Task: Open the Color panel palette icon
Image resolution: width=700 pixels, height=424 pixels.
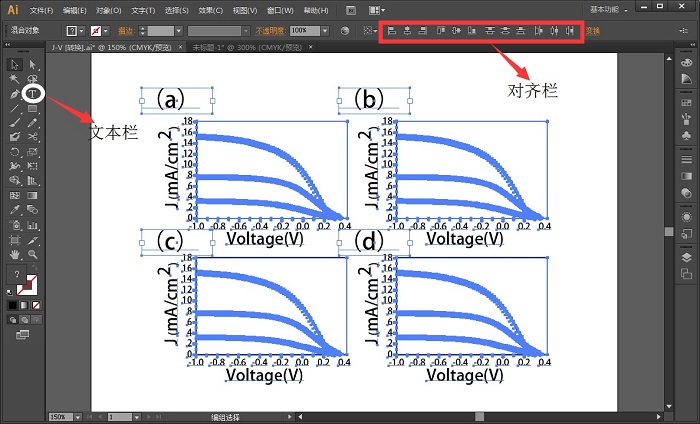Action: click(x=686, y=63)
